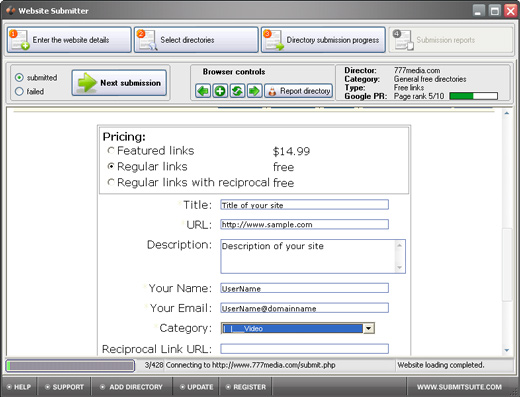This screenshot has height=397, width=520.
Task: Click the browser refresh icon
Action: coord(237,91)
